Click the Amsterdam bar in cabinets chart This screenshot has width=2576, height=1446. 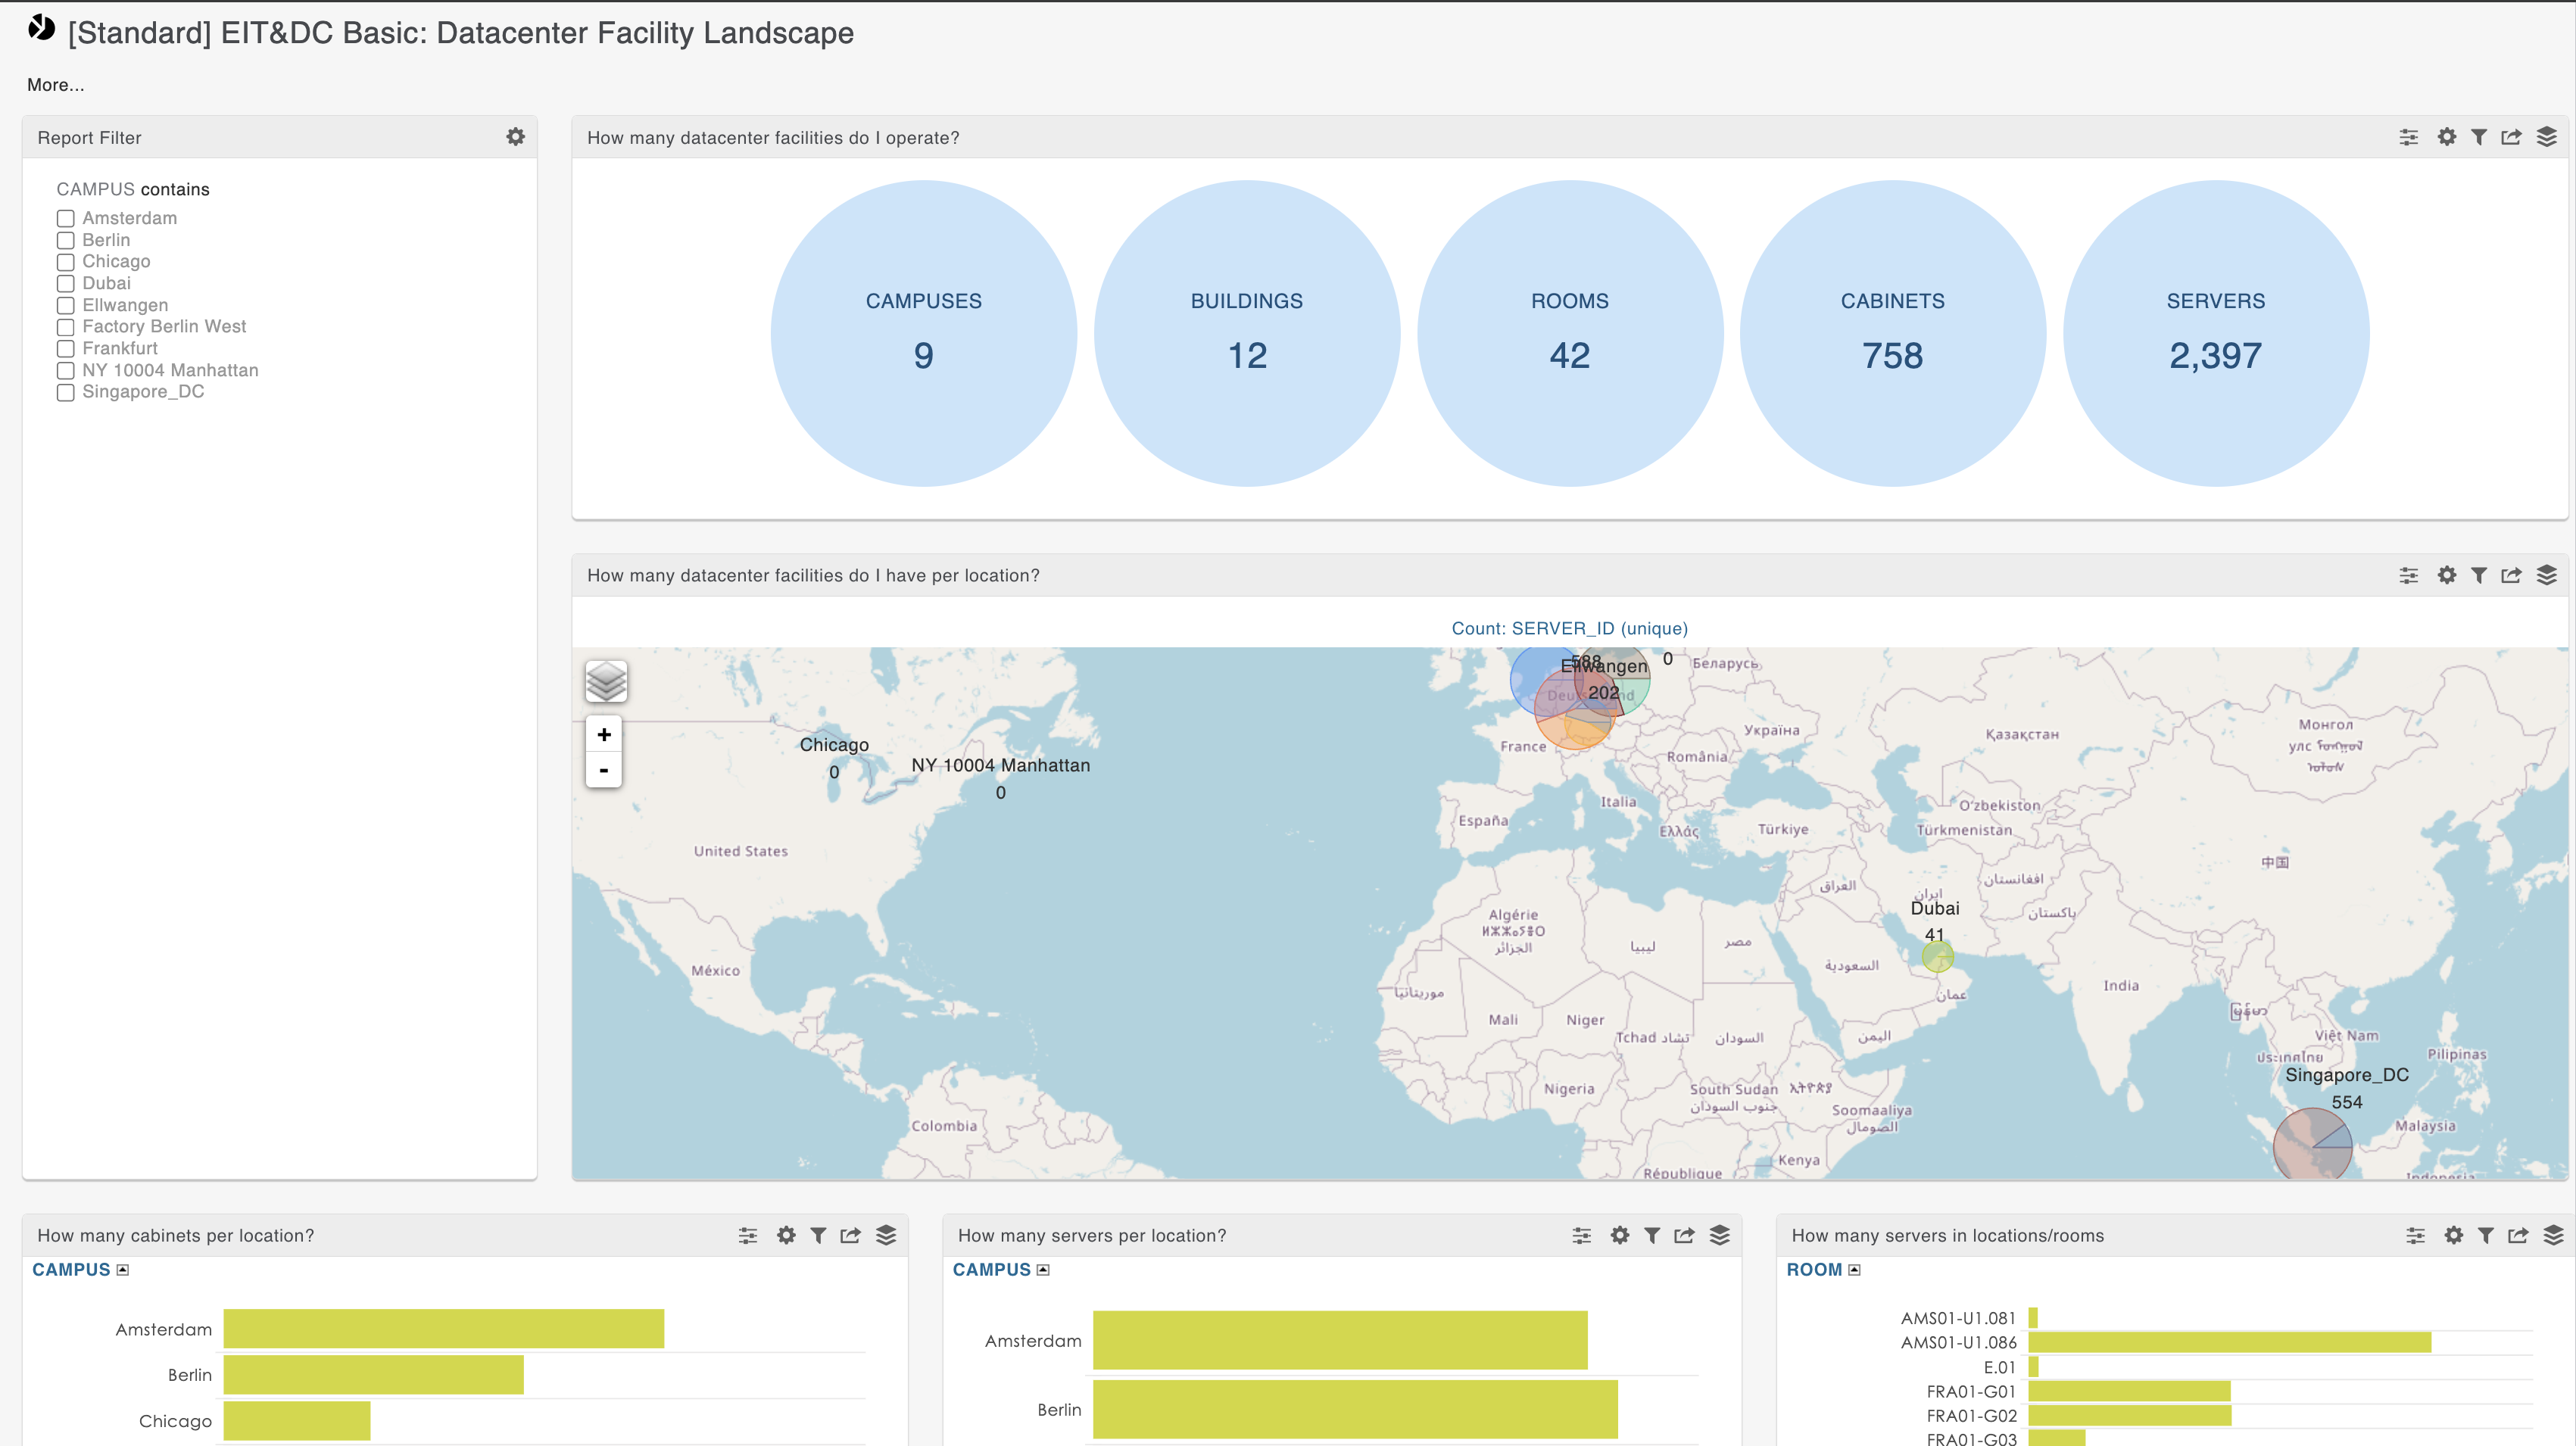coord(443,1329)
